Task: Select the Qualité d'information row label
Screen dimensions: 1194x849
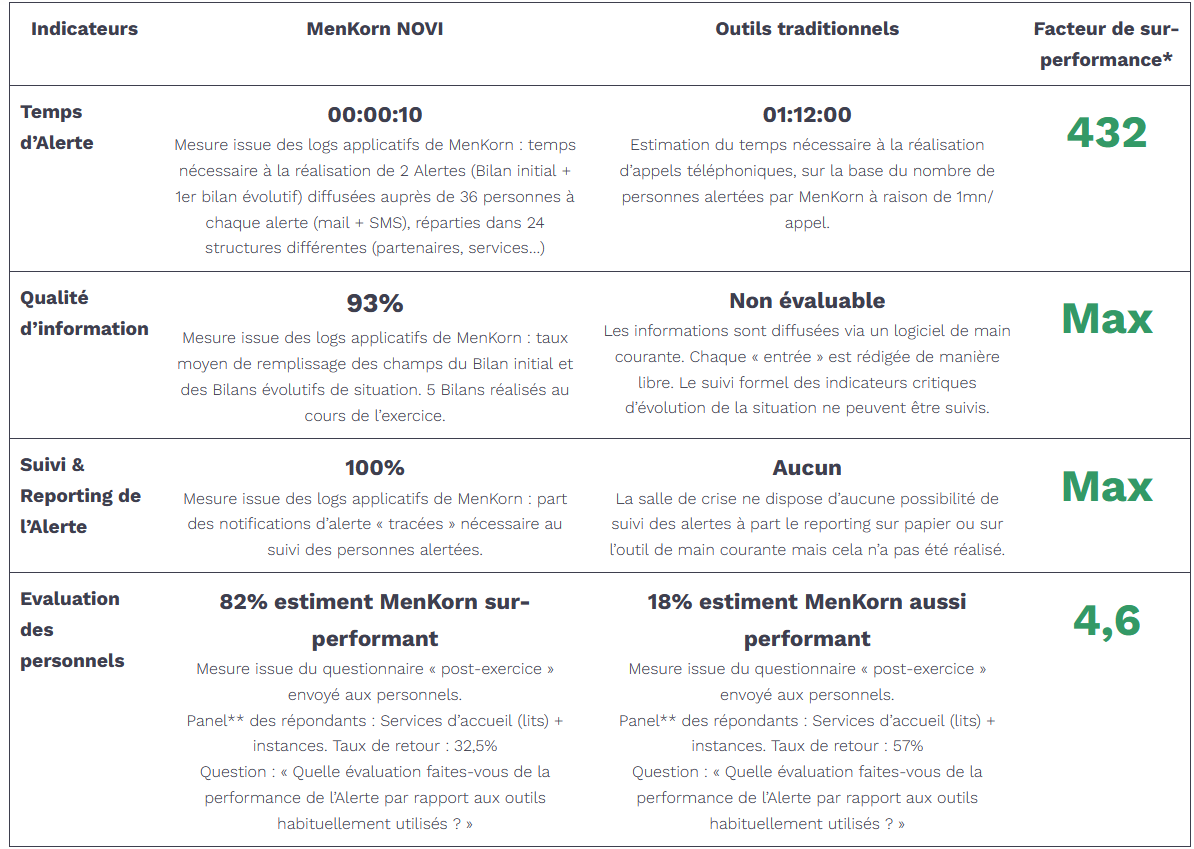Action: (x=84, y=313)
